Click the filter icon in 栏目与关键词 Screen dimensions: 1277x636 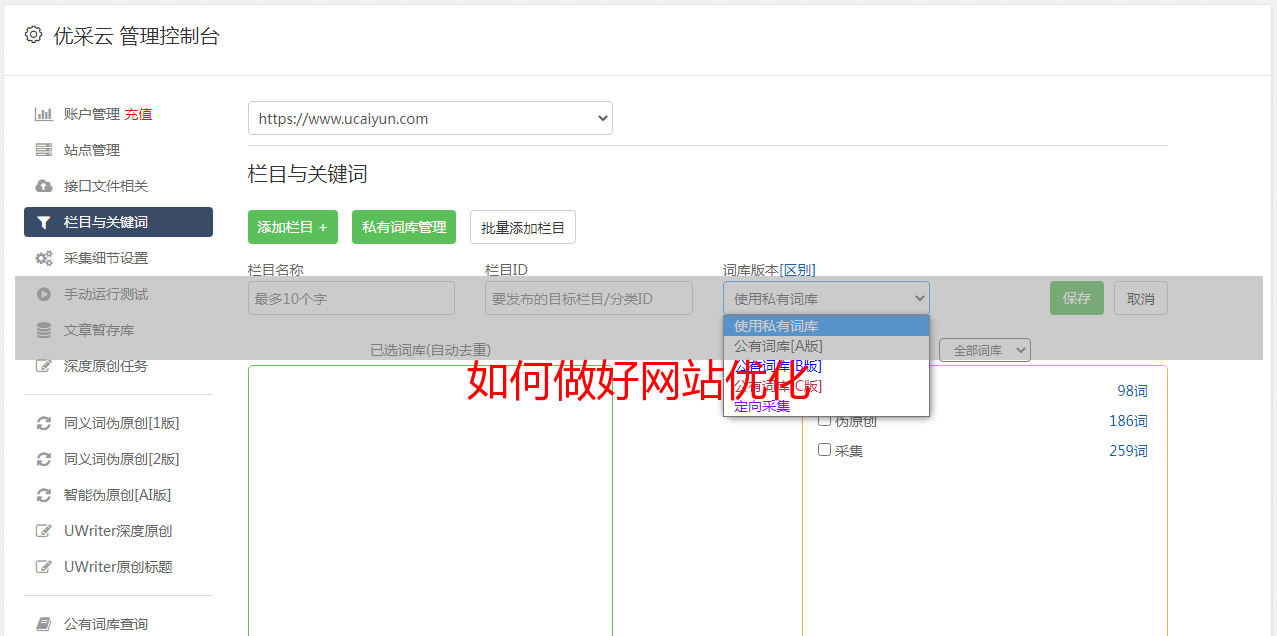pos(43,222)
